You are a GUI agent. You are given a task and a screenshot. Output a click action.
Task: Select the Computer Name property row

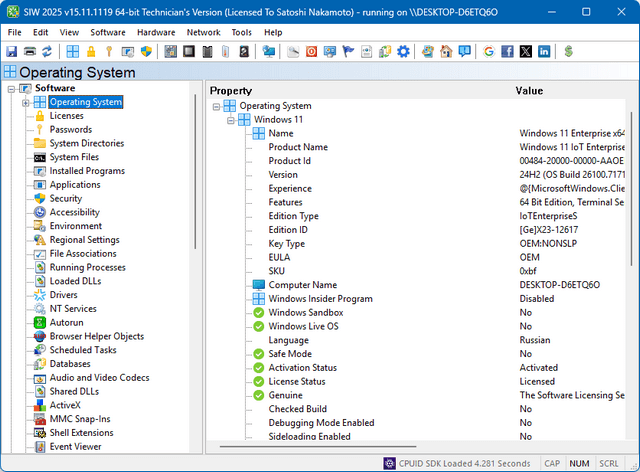302,285
